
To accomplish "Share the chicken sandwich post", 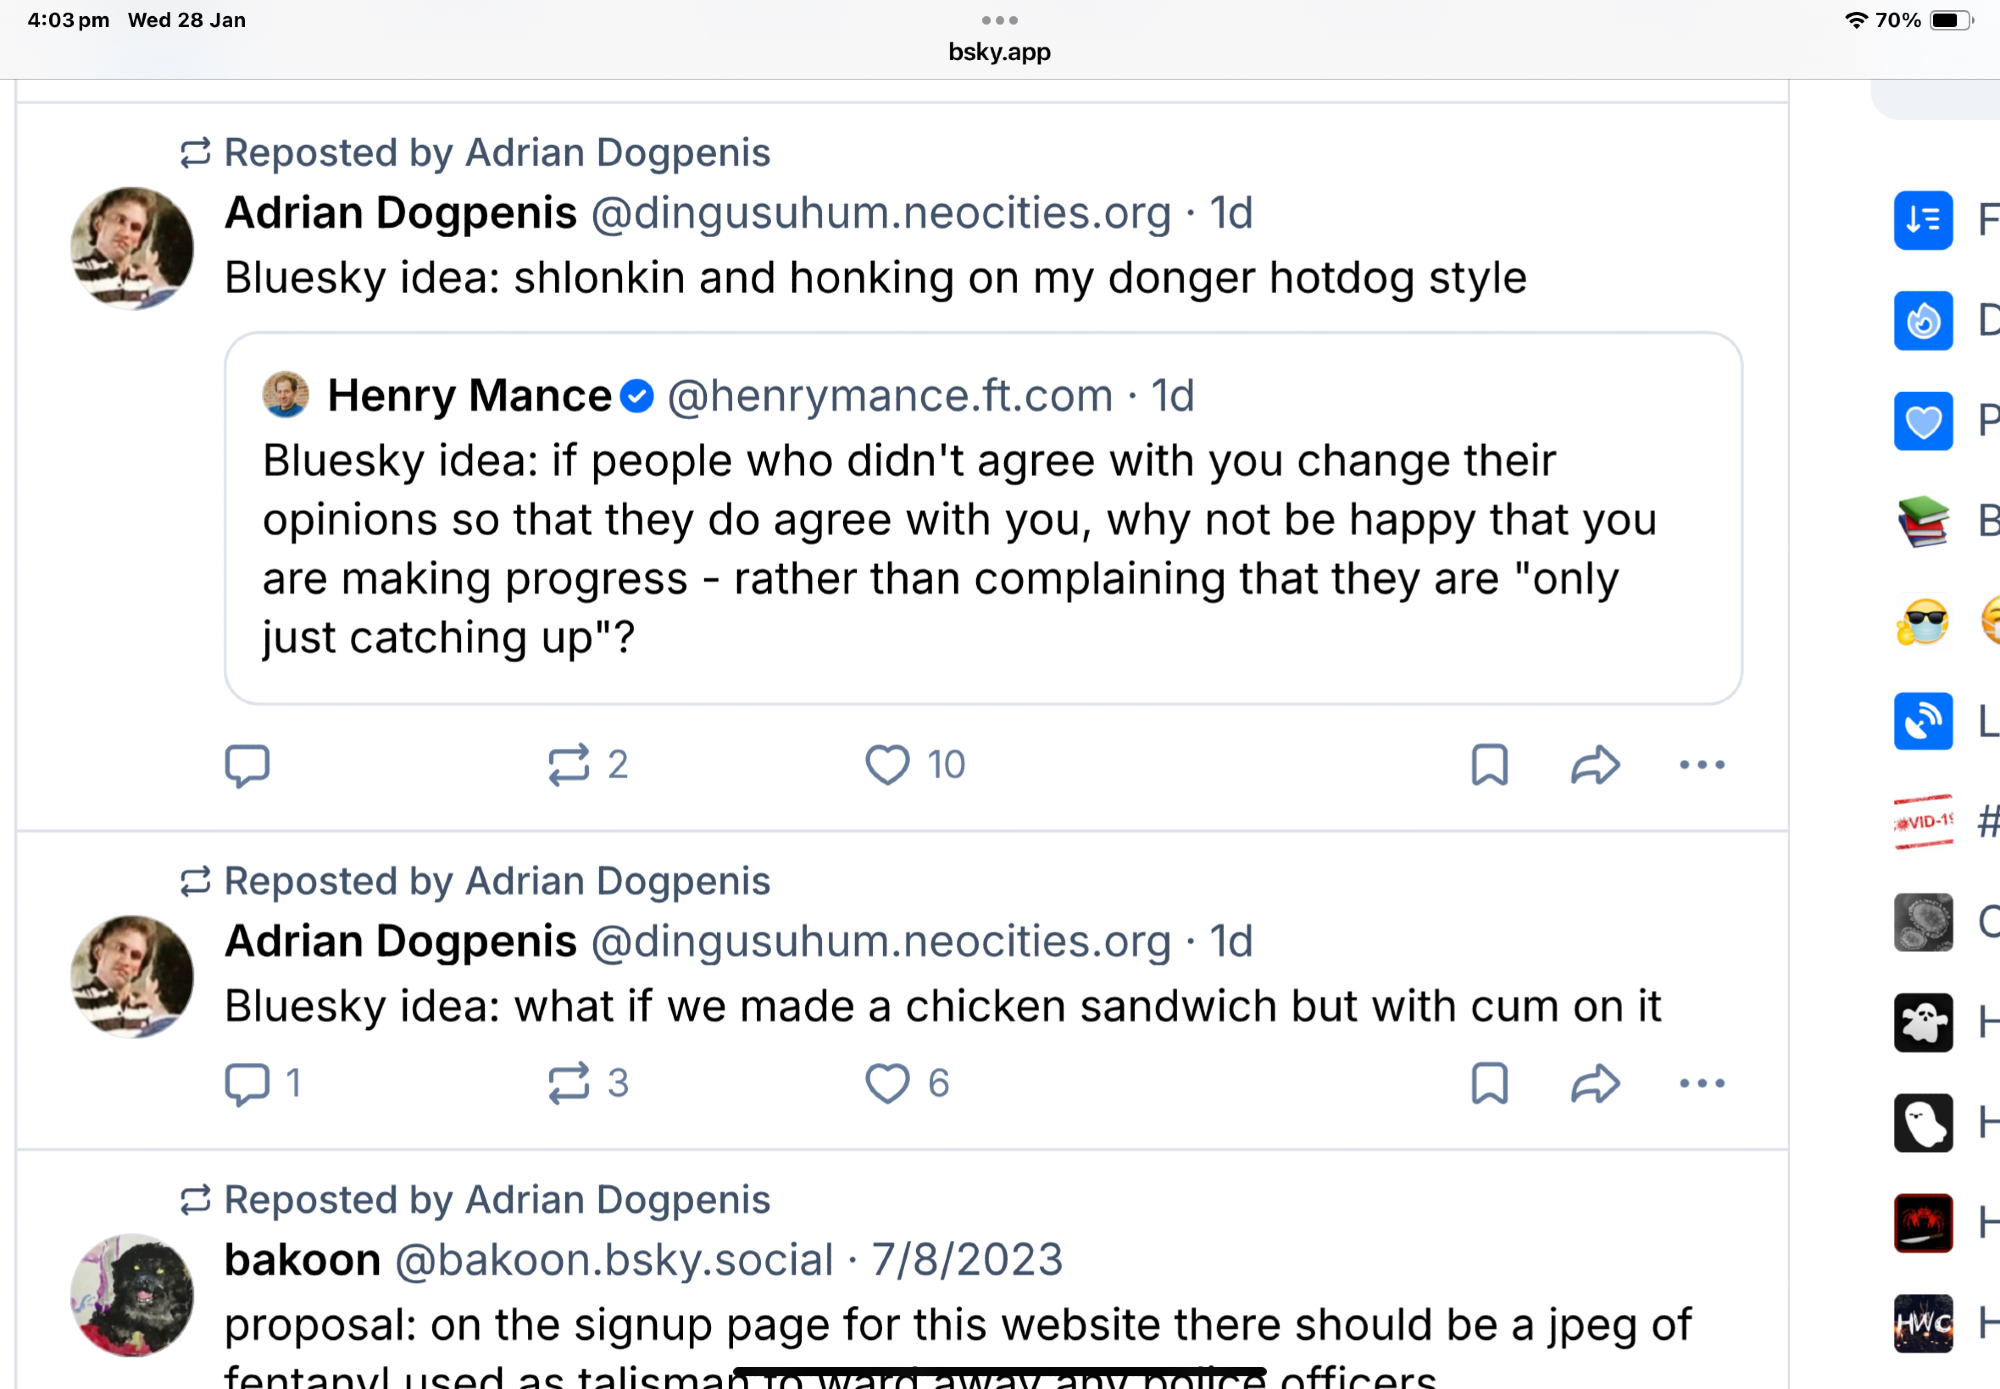I will 1595,1083.
